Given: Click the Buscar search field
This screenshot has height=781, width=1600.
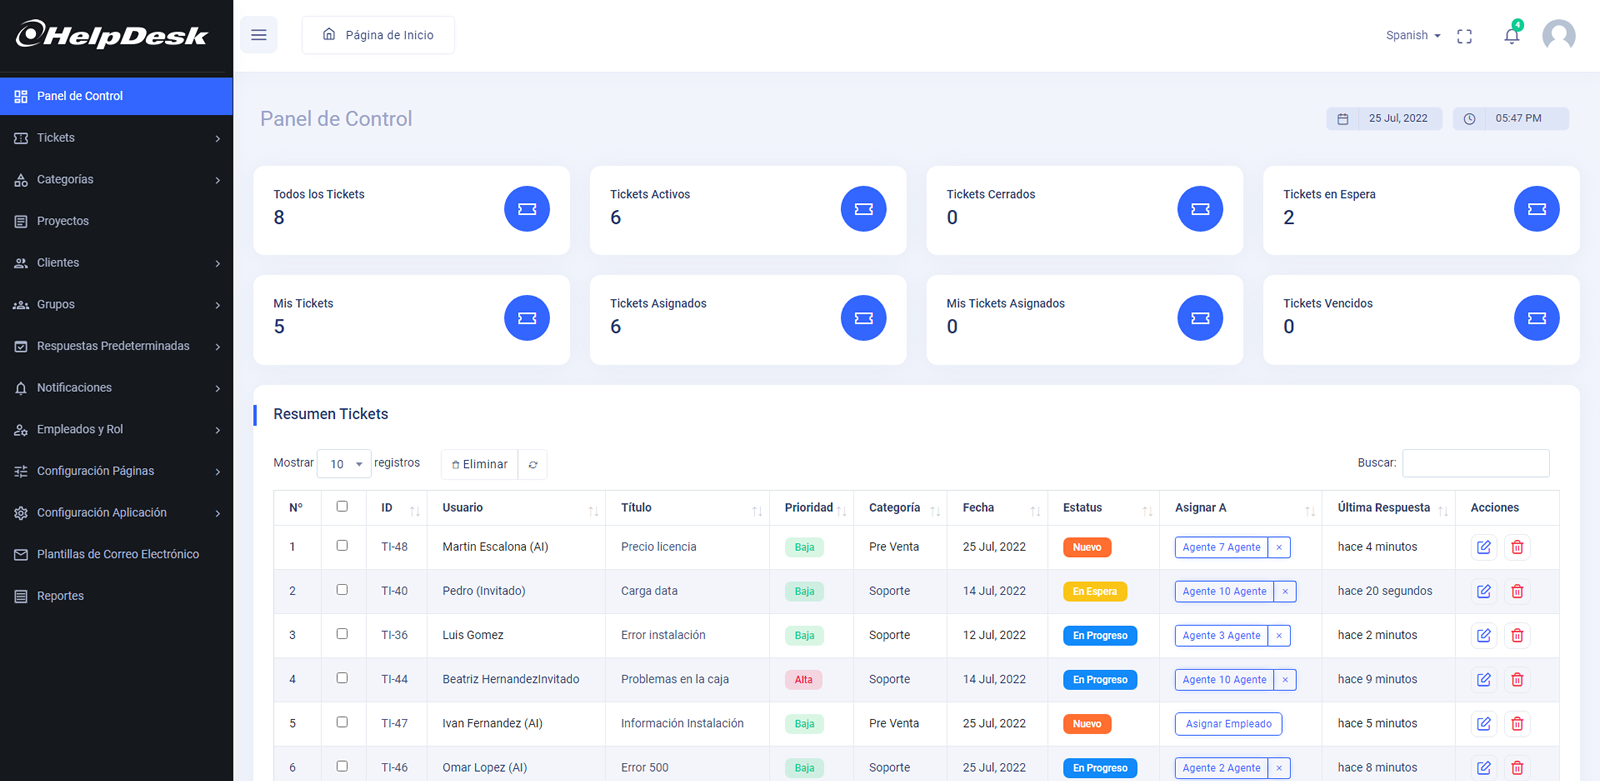Looking at the screenshot, I should tap(1475, 463).
